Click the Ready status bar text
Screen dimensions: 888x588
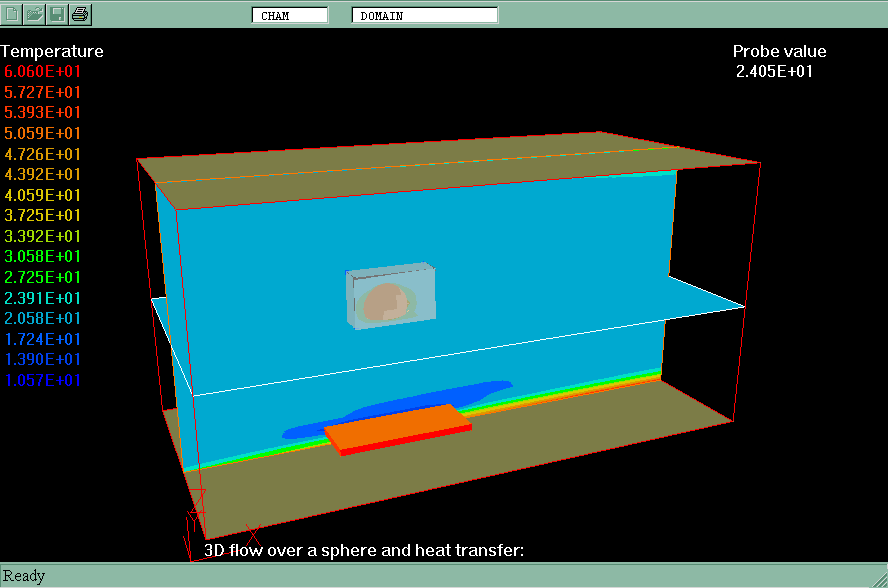[x=24, y=576]
